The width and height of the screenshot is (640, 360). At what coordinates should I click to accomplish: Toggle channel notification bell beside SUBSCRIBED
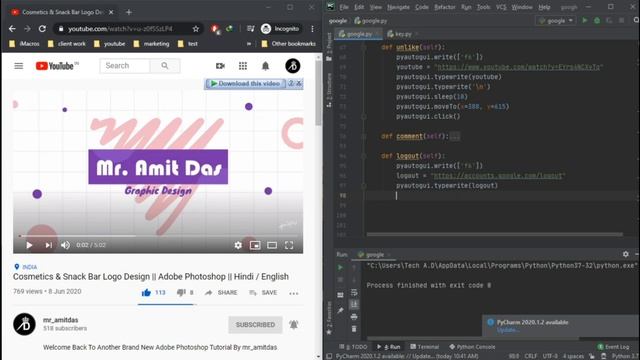[x=293, y=324]
